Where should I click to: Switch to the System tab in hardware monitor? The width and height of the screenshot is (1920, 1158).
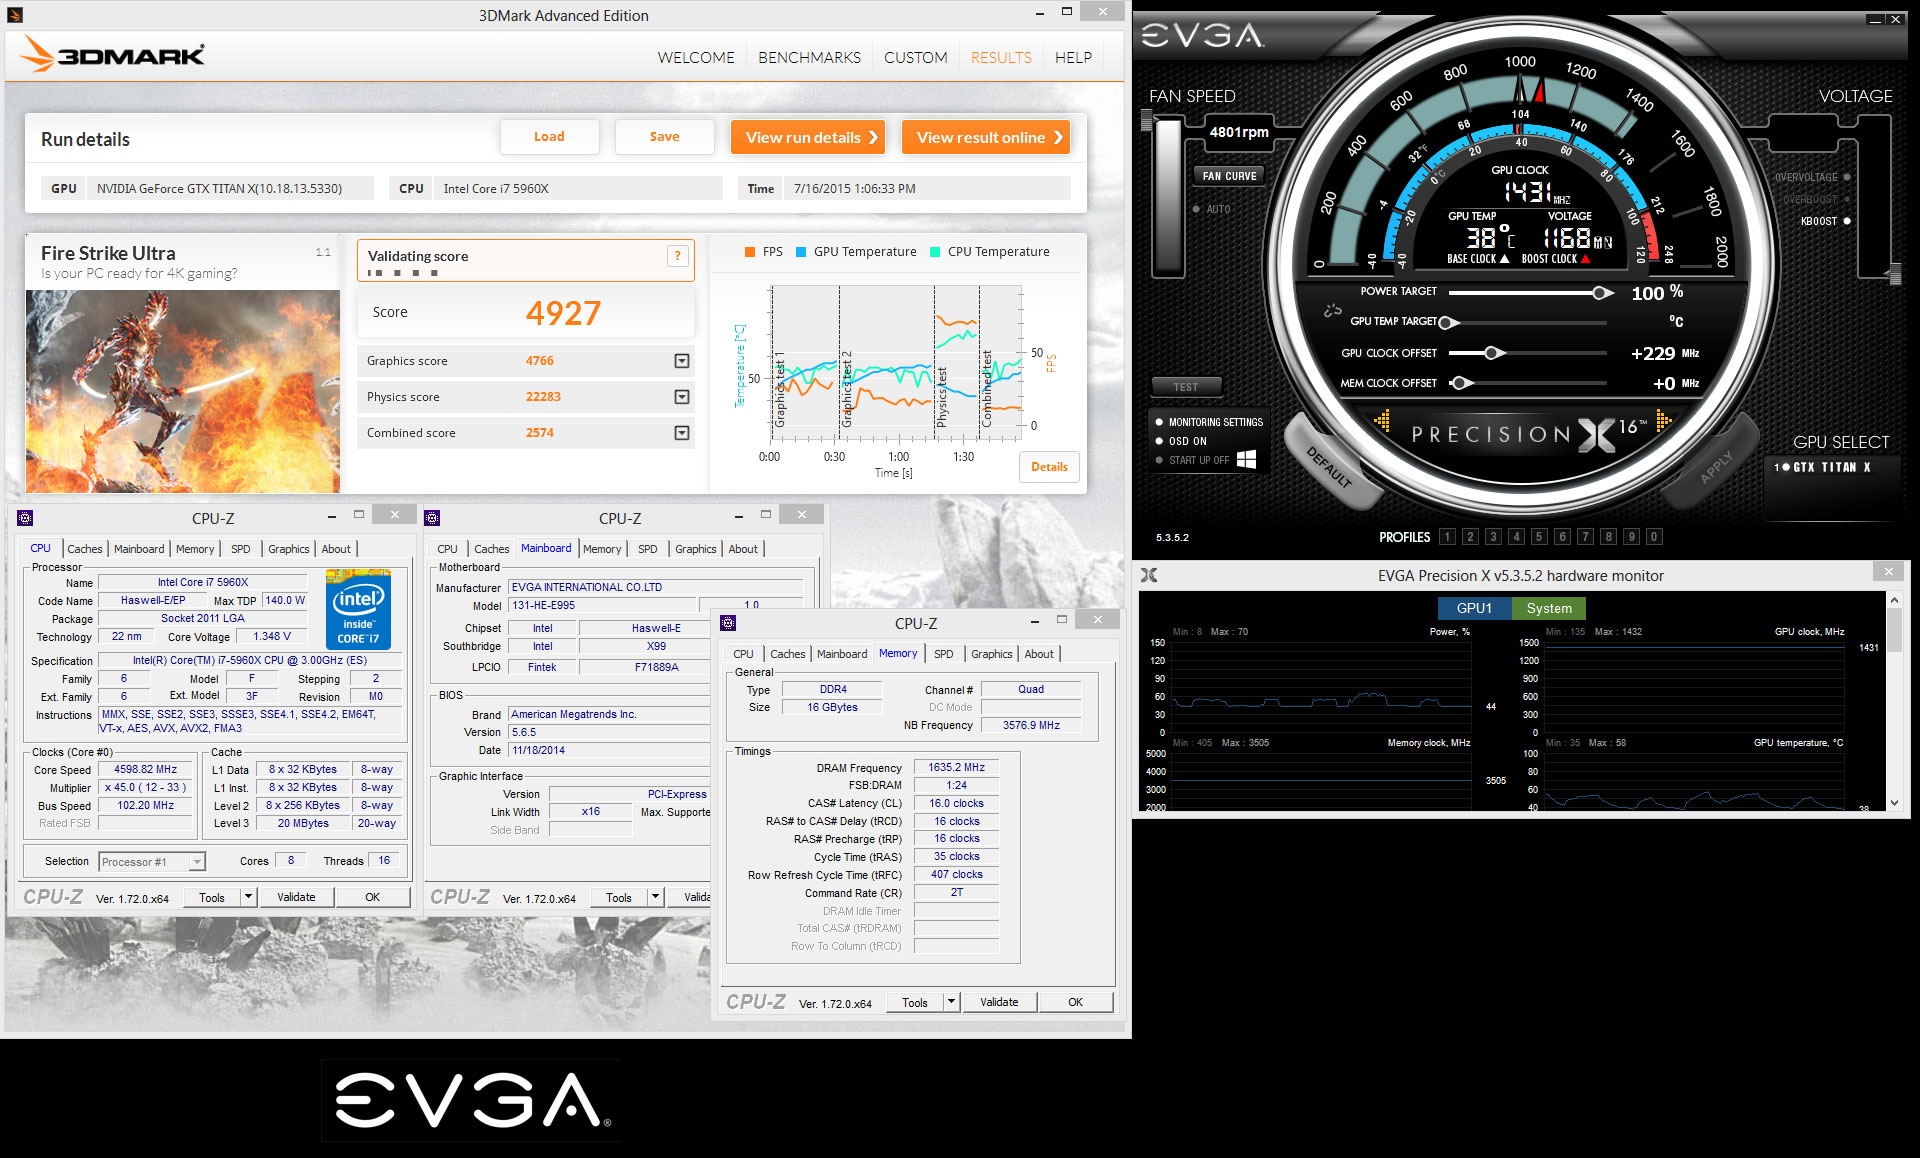[x=1548, y=608]
